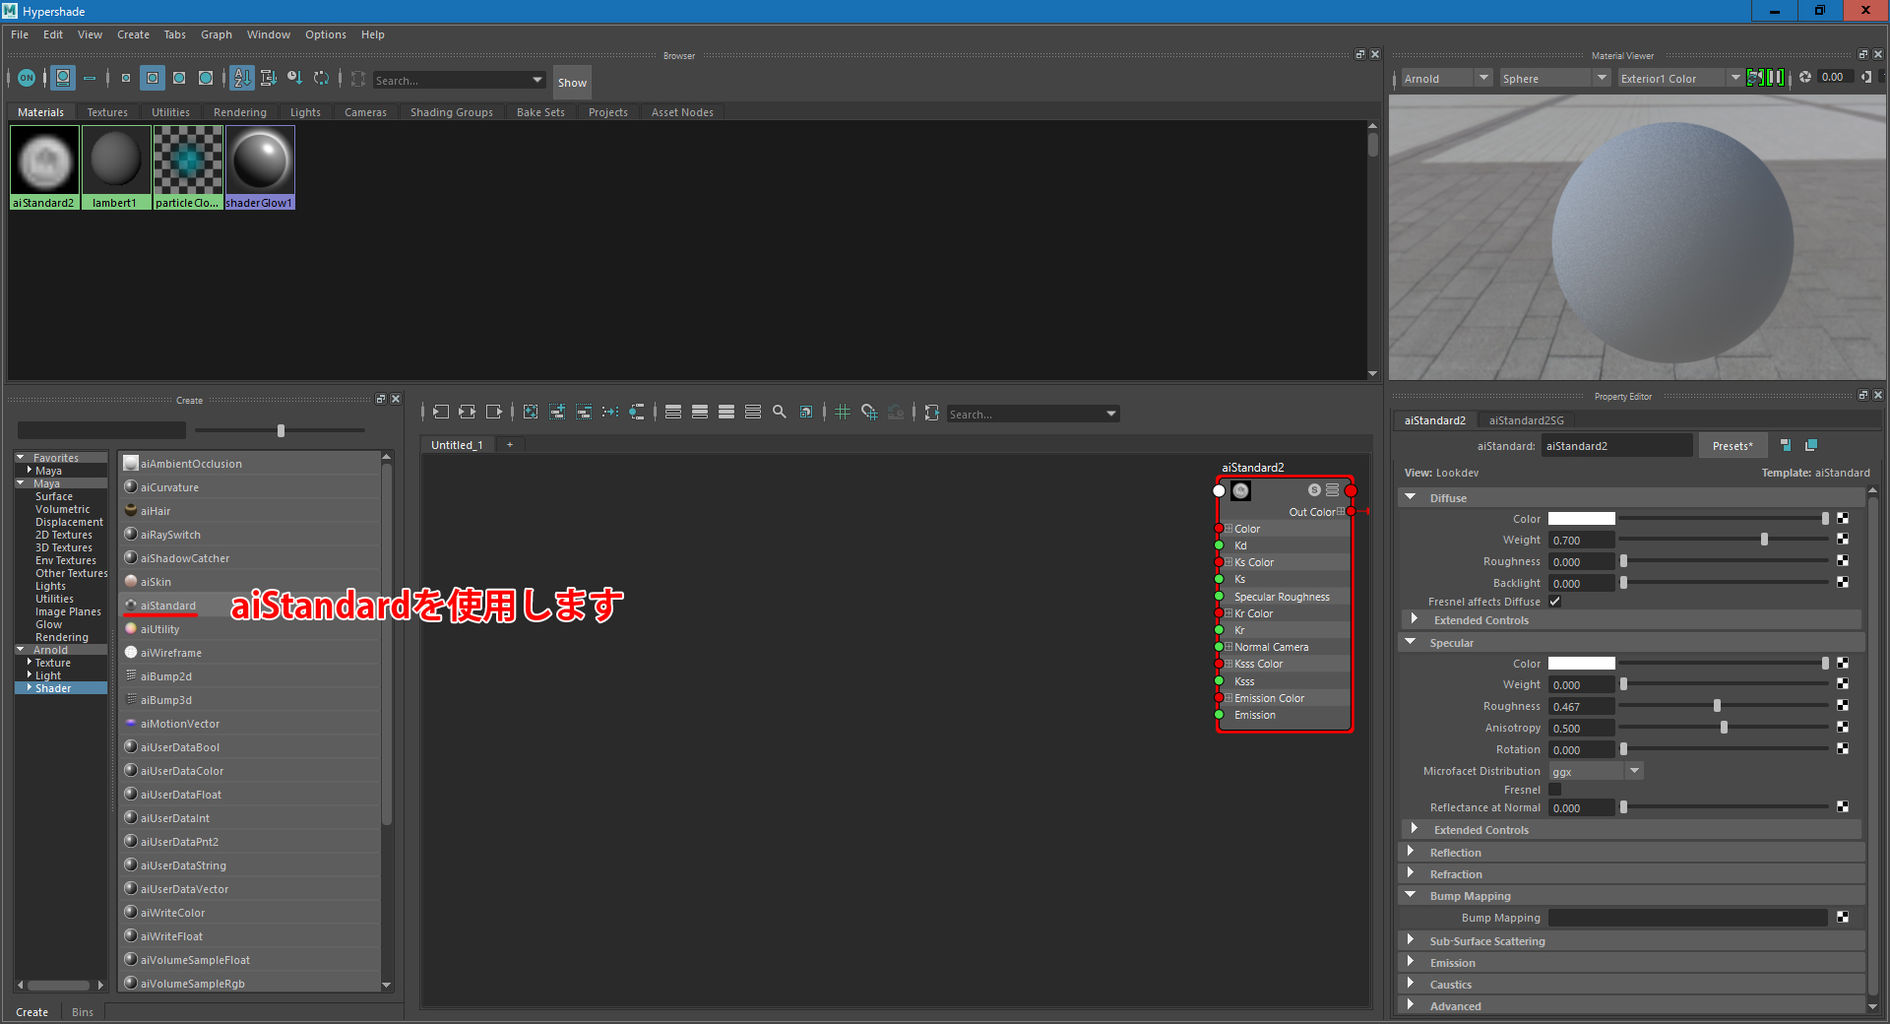Image resolution: width=1890 pixels, height=1024 pixels.
Task: Sort Browser items by name (A-Z)
Action: [242, 78]
